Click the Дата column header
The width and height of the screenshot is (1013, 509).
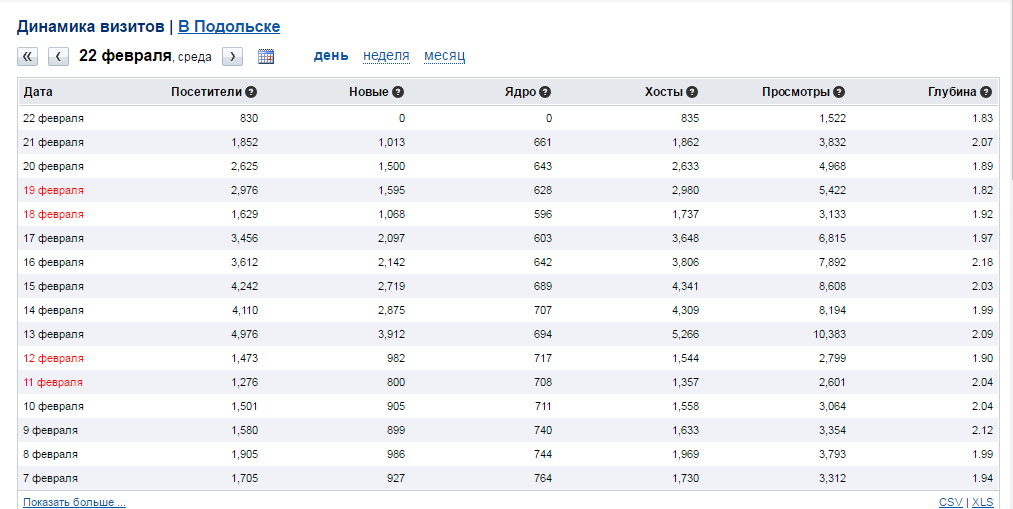[38, 92]
